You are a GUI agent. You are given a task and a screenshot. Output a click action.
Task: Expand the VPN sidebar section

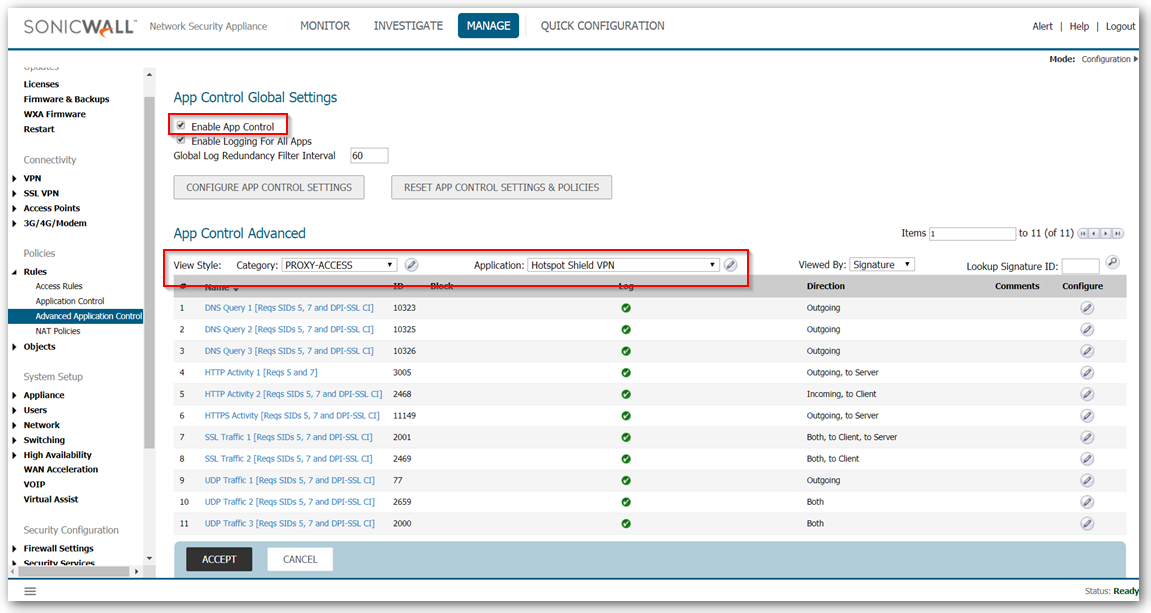pos(15,178)
